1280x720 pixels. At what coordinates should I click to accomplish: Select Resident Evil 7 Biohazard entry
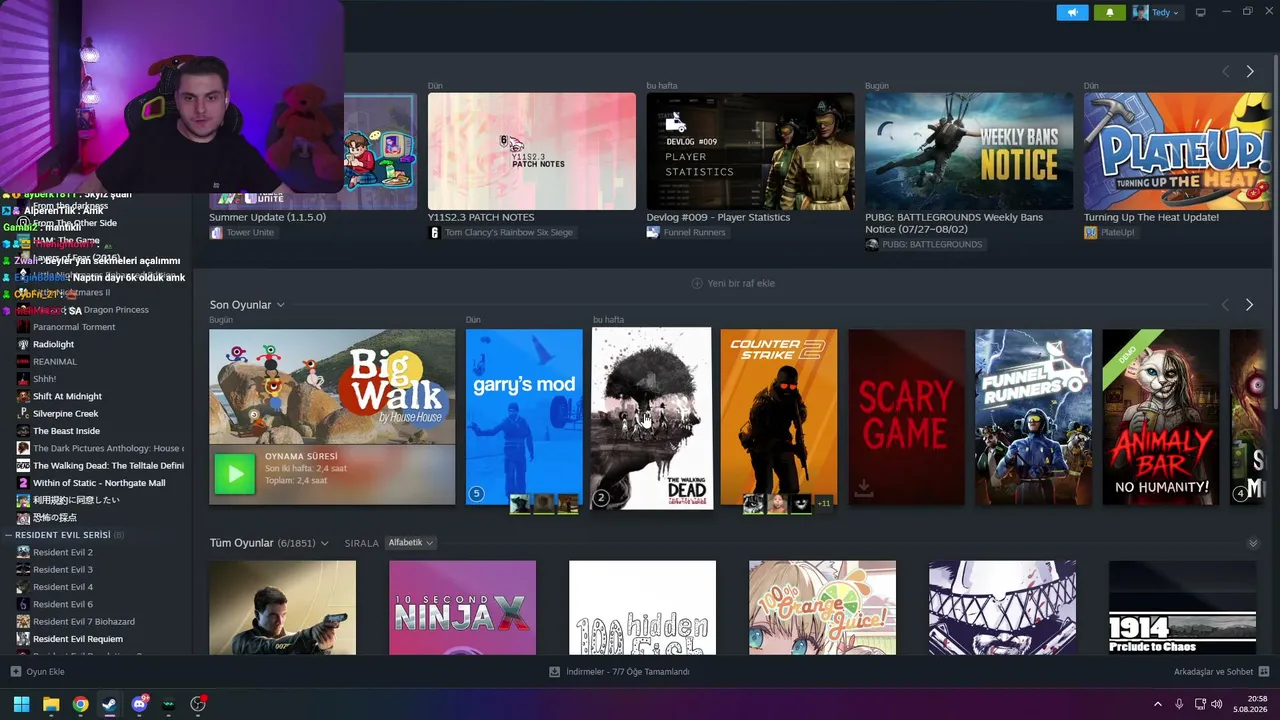click(83, 622)
